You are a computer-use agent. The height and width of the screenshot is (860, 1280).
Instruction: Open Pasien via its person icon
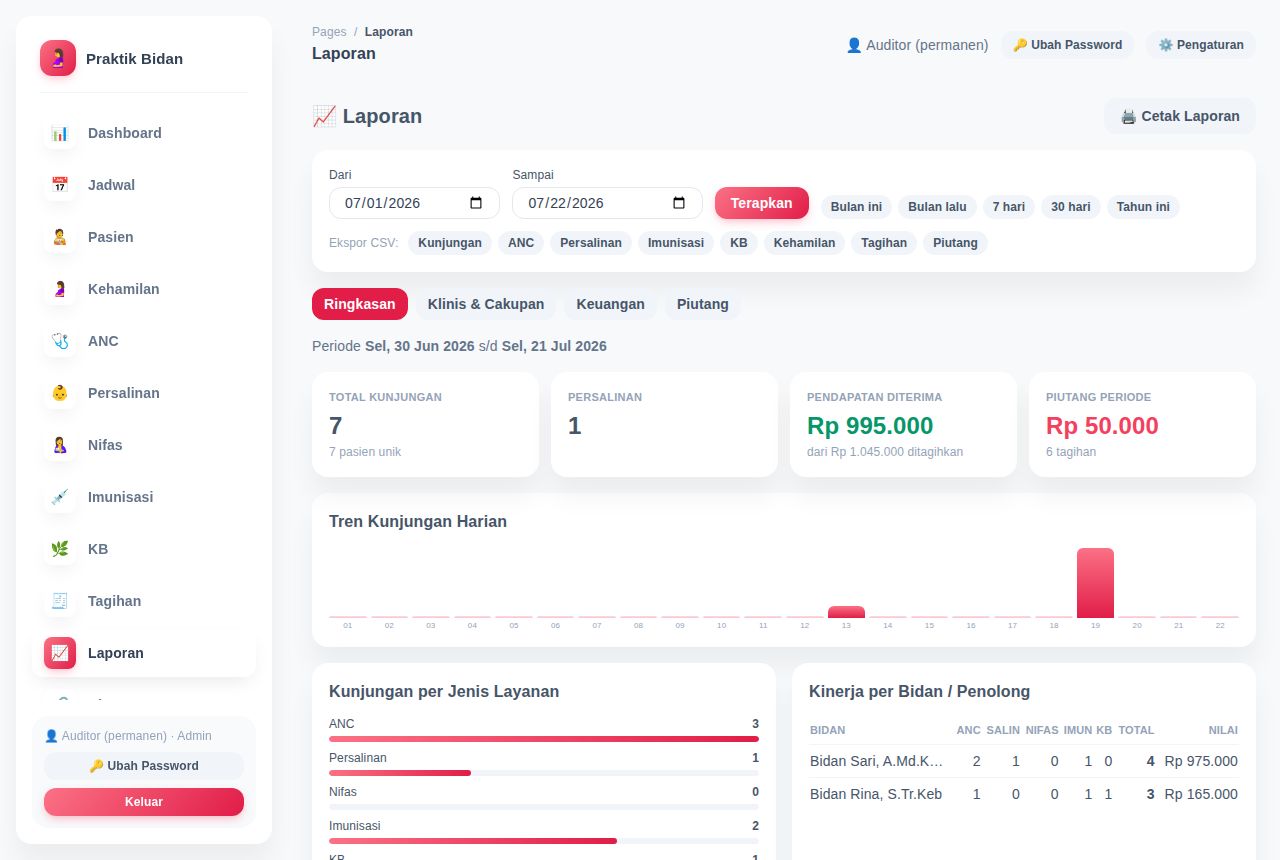point(60,237)
